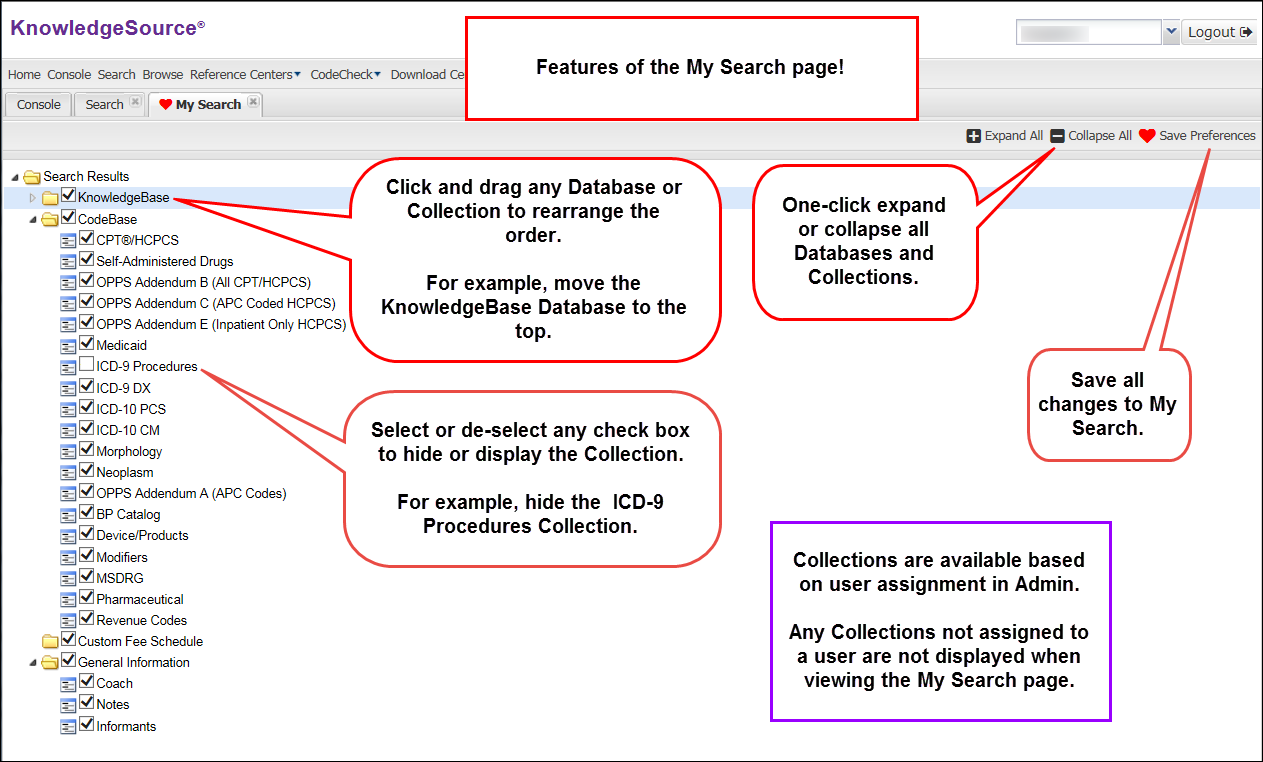
Task: Collapse the General Information tree node
Action: point(33,662)
